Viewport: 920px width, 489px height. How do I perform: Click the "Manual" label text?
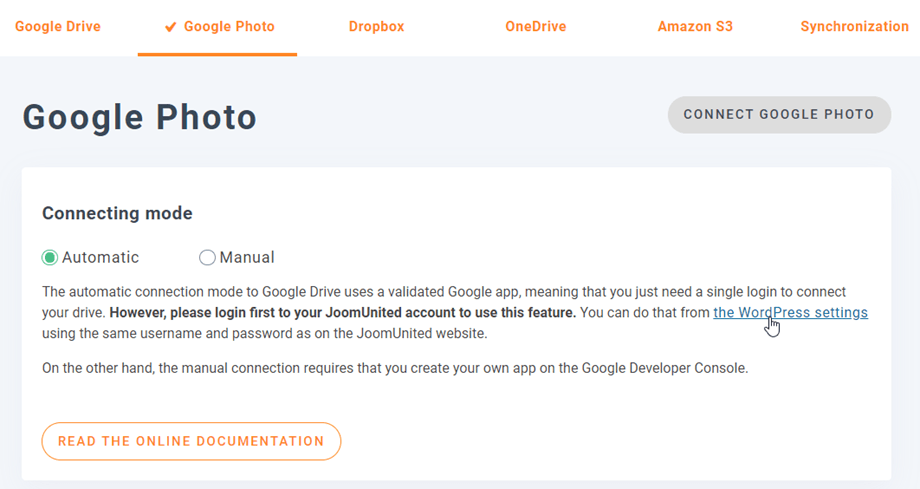[x=247, y=258]
